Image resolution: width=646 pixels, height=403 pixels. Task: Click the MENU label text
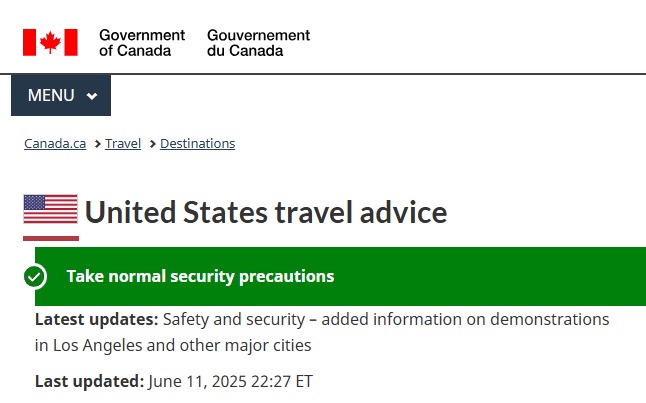51,95
